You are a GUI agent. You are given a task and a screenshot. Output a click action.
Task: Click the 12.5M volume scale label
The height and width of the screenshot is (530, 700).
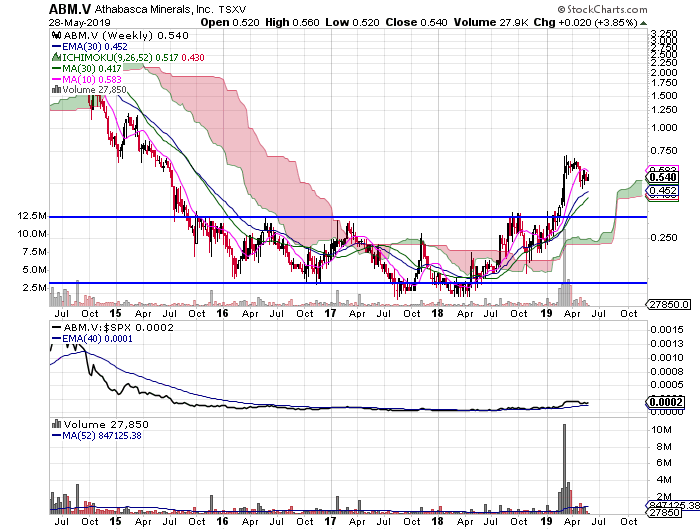(31, 216)
